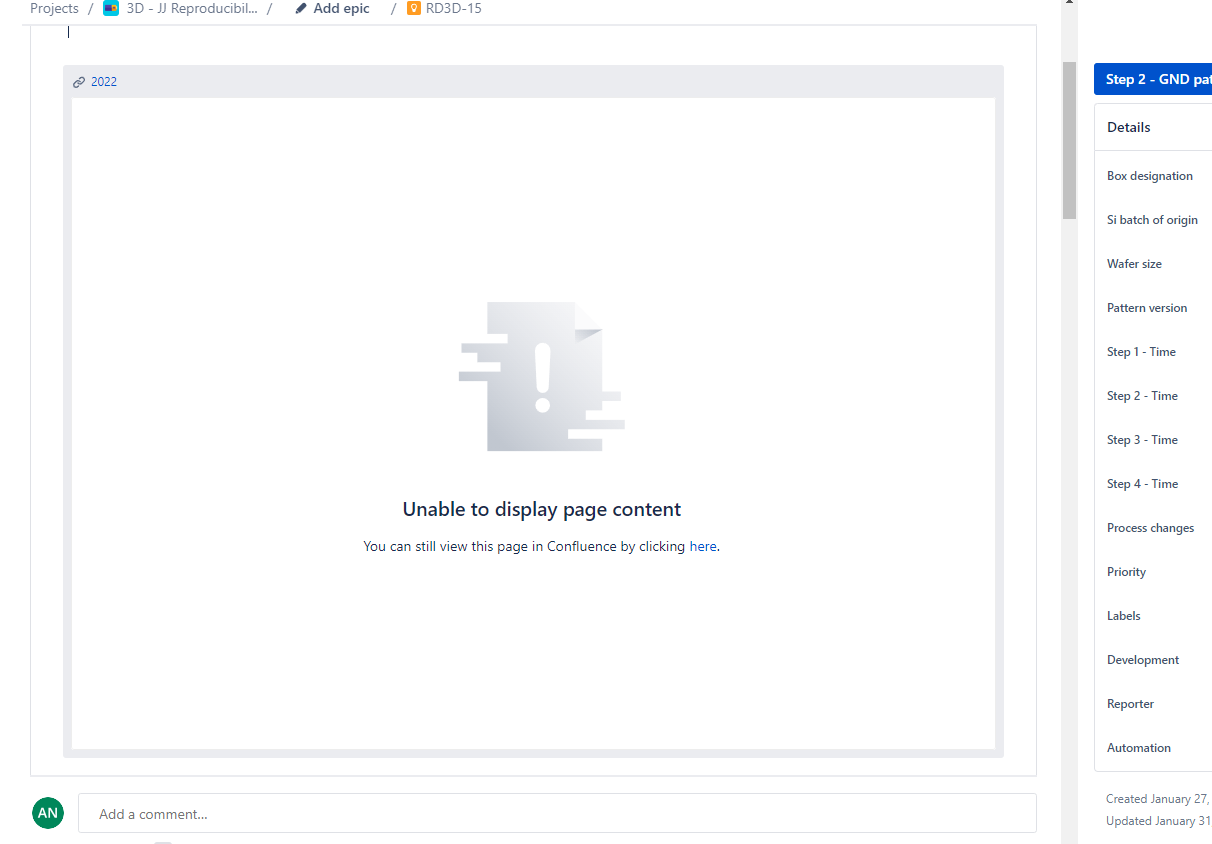The image size is (1212, 844).
Task: Open the 2022 Confluence page link
Action: (105, 81)
